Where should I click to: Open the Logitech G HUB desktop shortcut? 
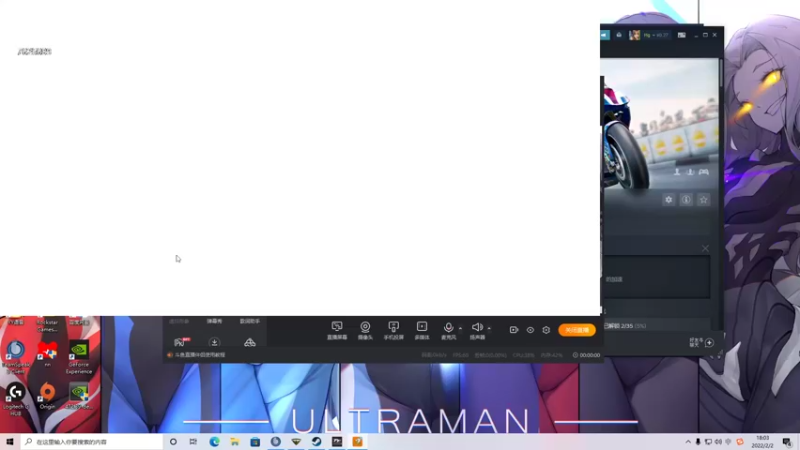[x=16, y=398]
